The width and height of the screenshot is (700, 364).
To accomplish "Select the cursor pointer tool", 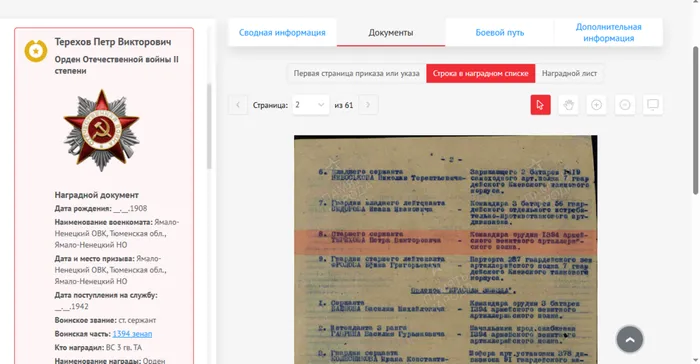I will tap(540, 105).
